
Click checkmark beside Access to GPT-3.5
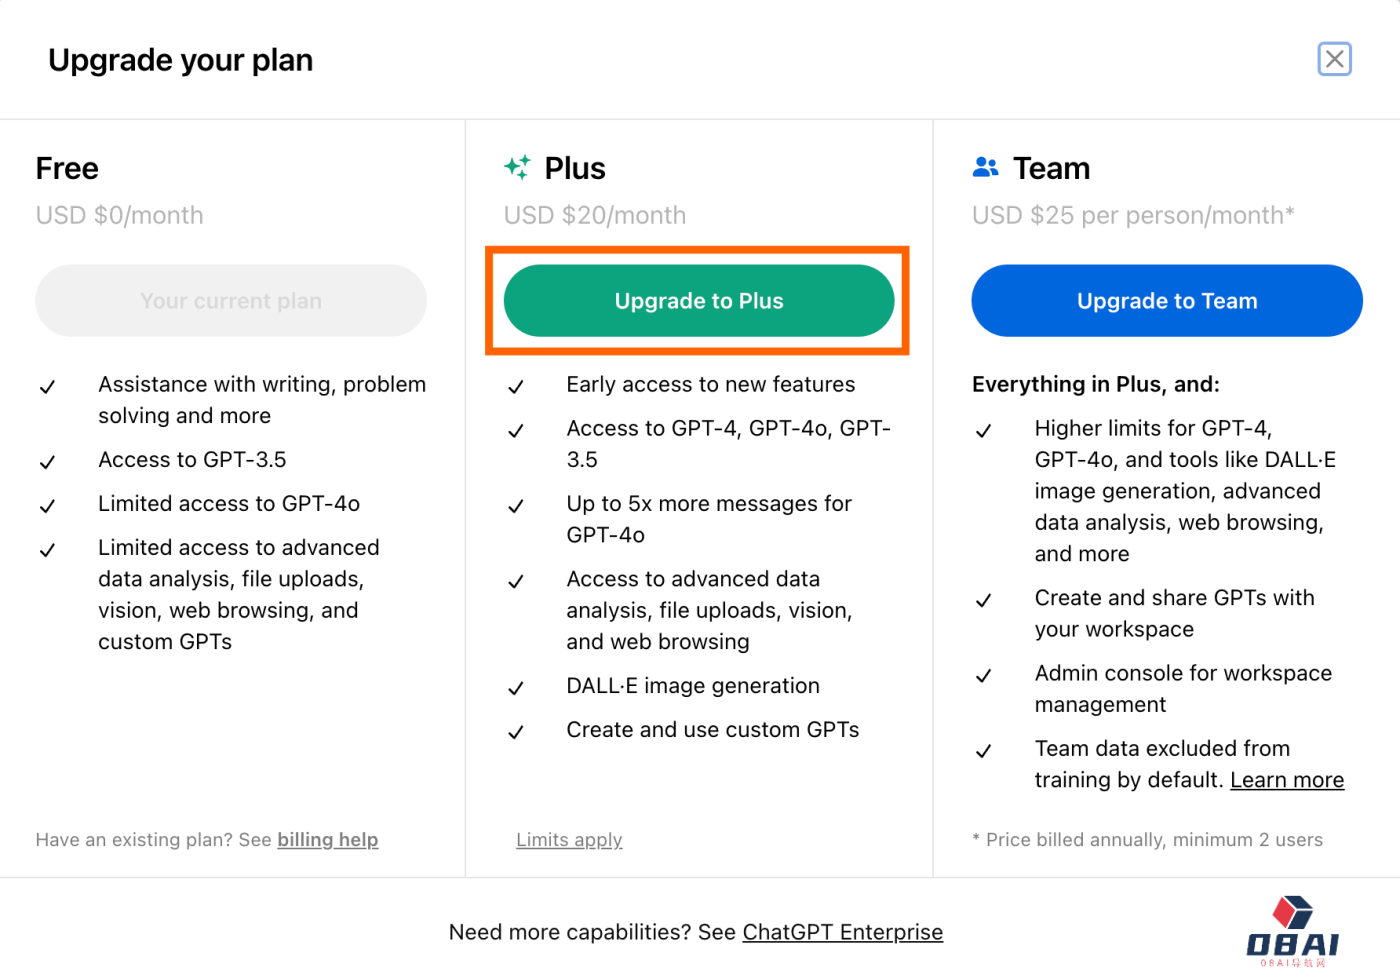click(47, 462)
